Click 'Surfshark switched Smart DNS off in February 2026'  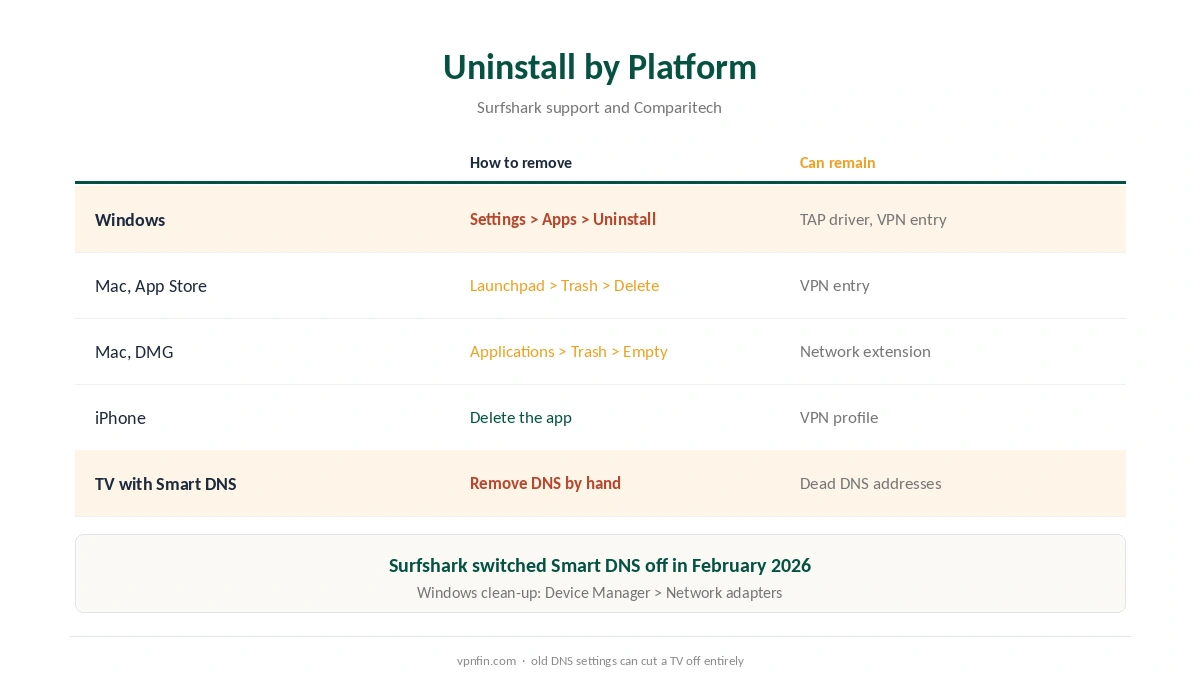pos(600,565)
